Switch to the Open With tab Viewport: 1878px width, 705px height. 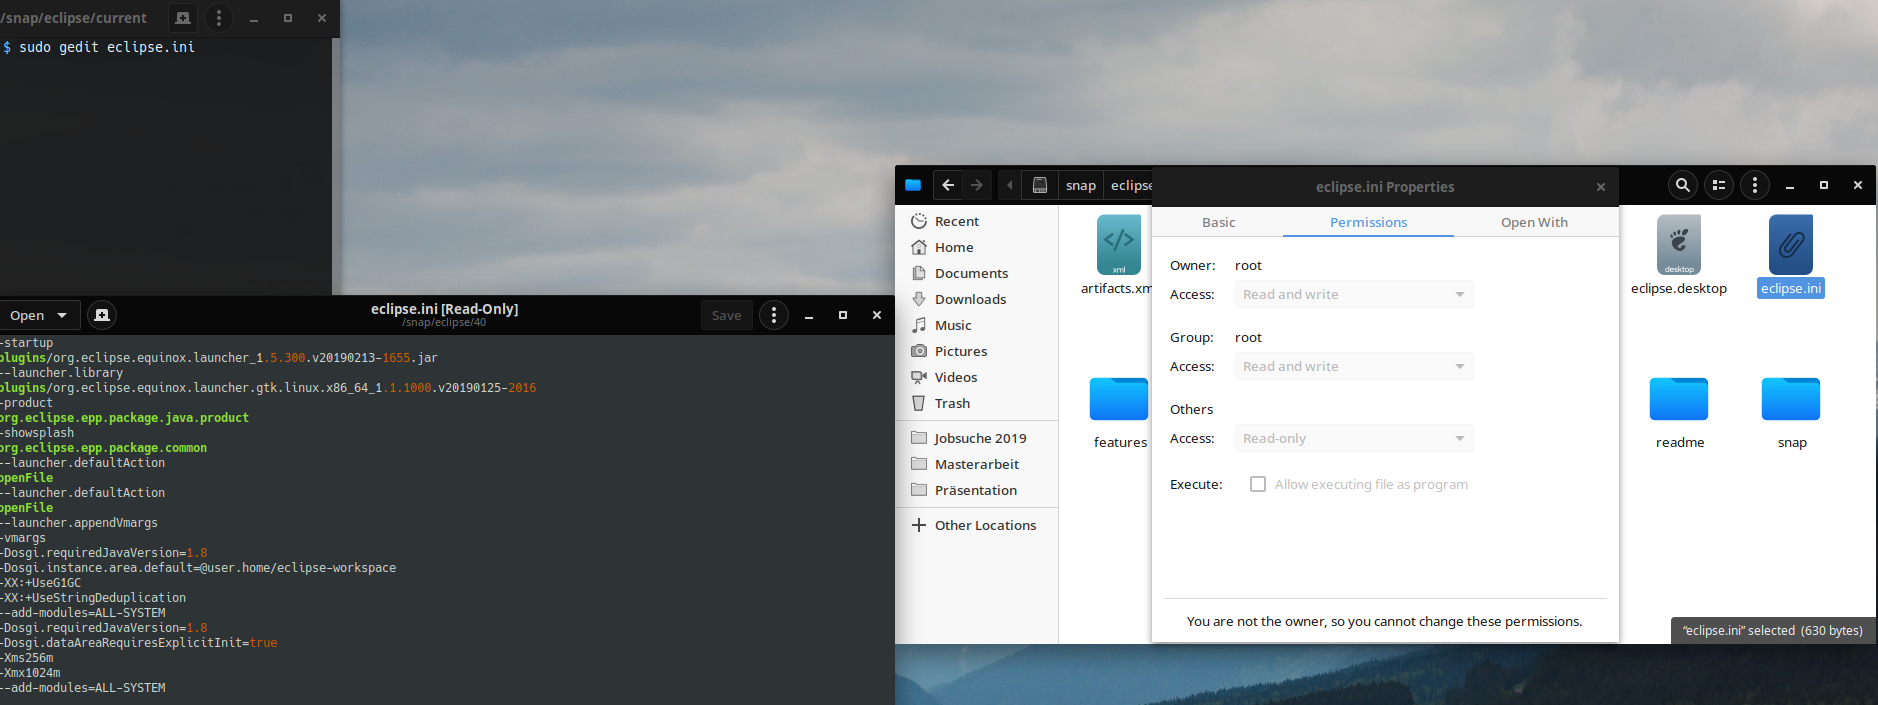tap(1534, 222)
